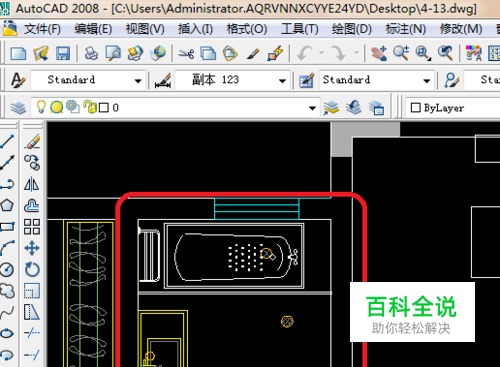Copy selection with the Copy icon
The width and height of the screenshot is (500, 367).
(x=208, y=53)
